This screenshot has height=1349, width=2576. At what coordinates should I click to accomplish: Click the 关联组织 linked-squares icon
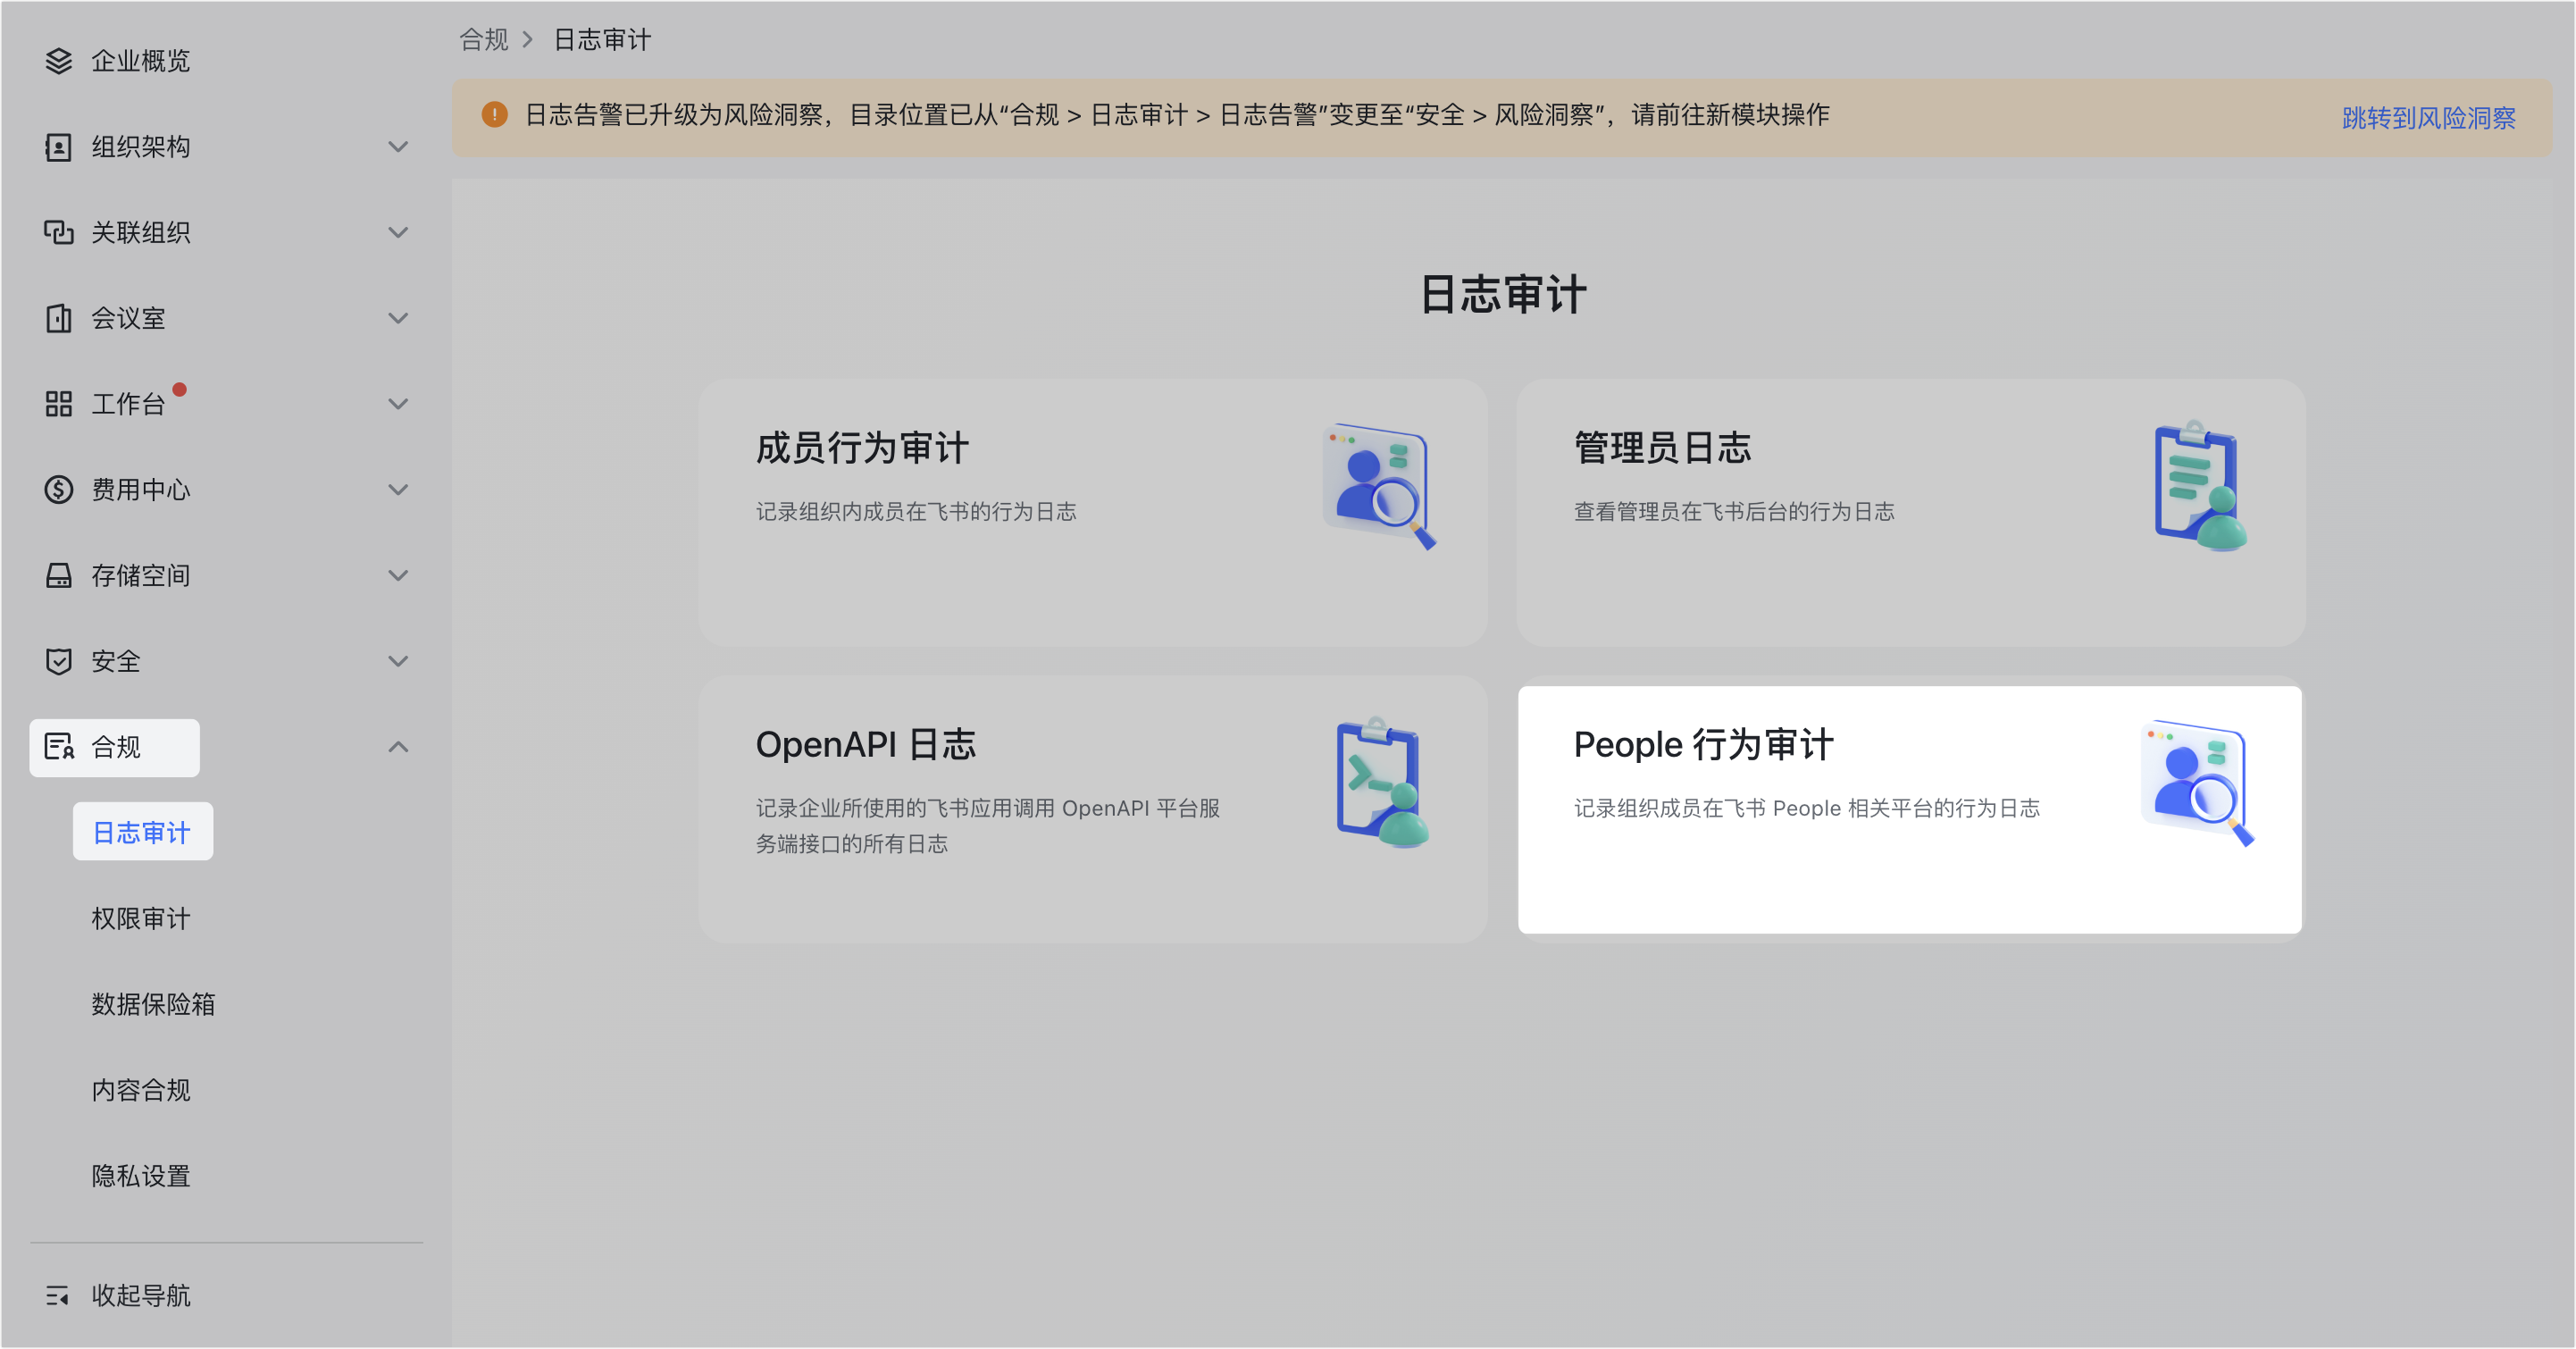point(59,233)
